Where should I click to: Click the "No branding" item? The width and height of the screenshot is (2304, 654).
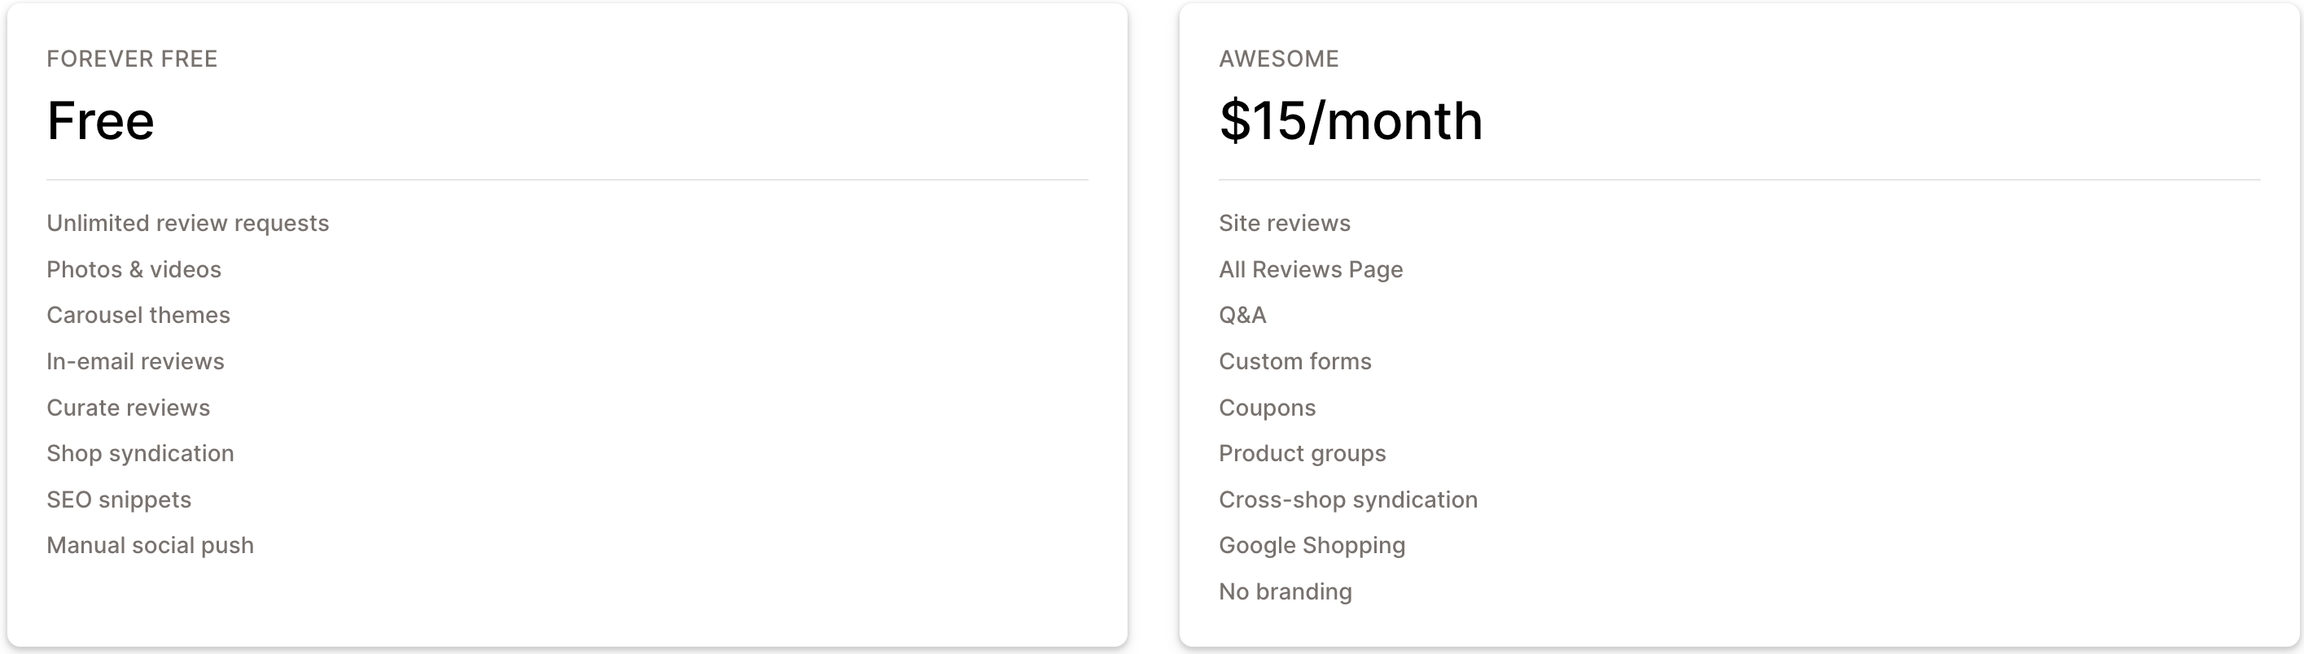[1284, 591]
